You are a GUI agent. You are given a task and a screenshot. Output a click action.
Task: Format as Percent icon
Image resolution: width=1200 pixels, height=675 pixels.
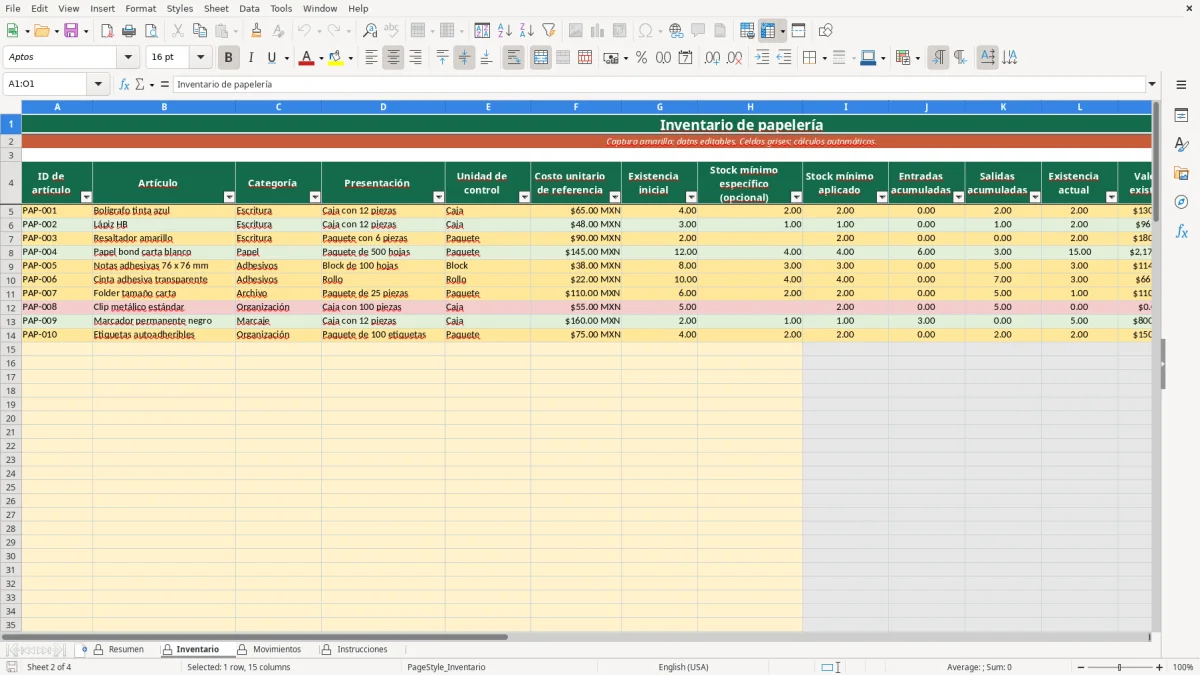(641, 58)
